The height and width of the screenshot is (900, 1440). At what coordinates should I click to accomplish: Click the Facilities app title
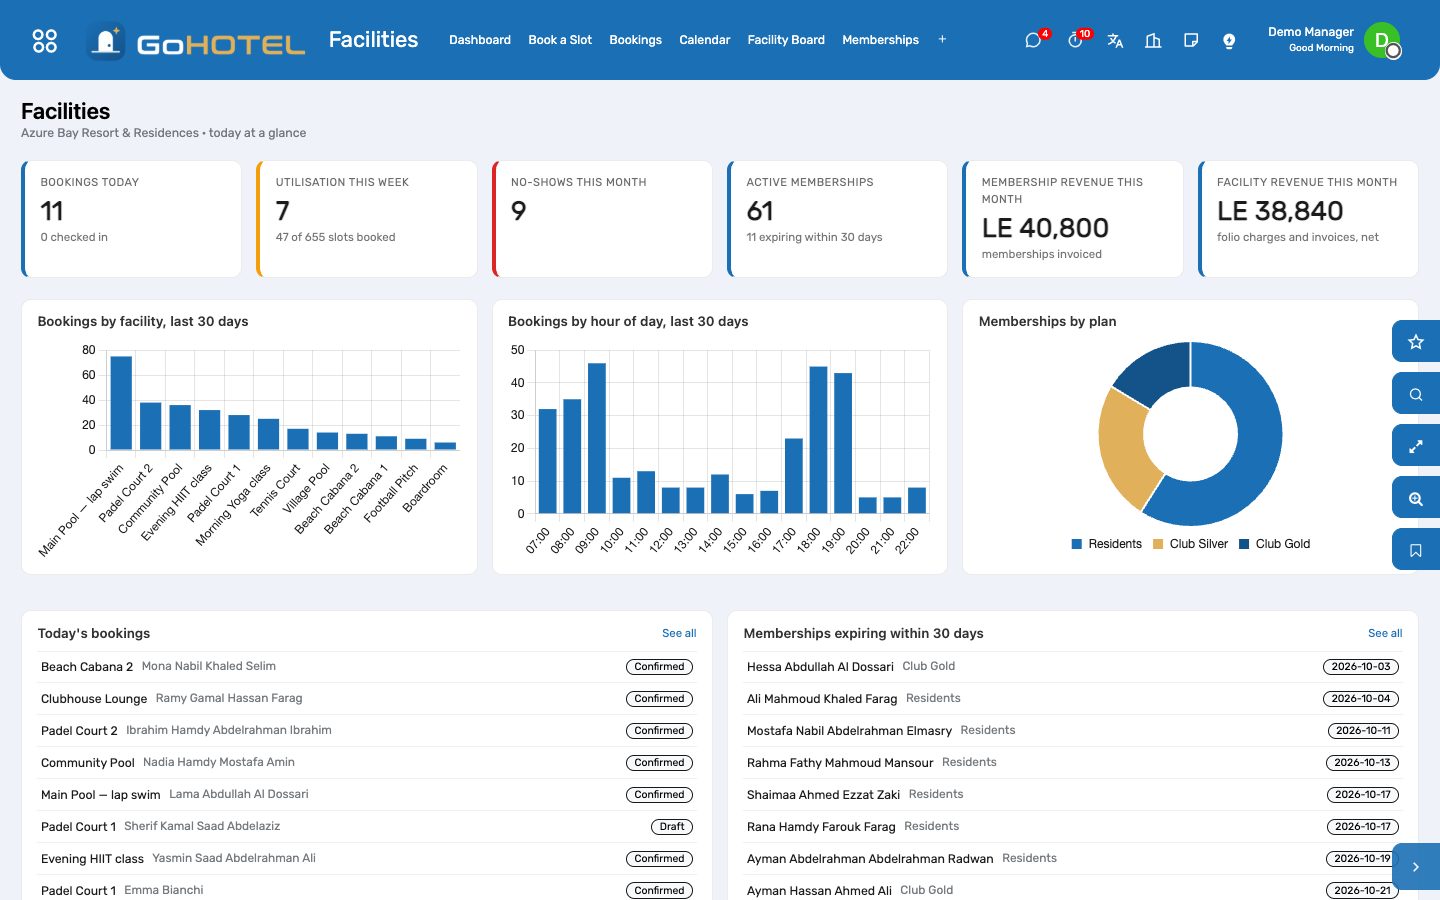[x=373, y=40]
